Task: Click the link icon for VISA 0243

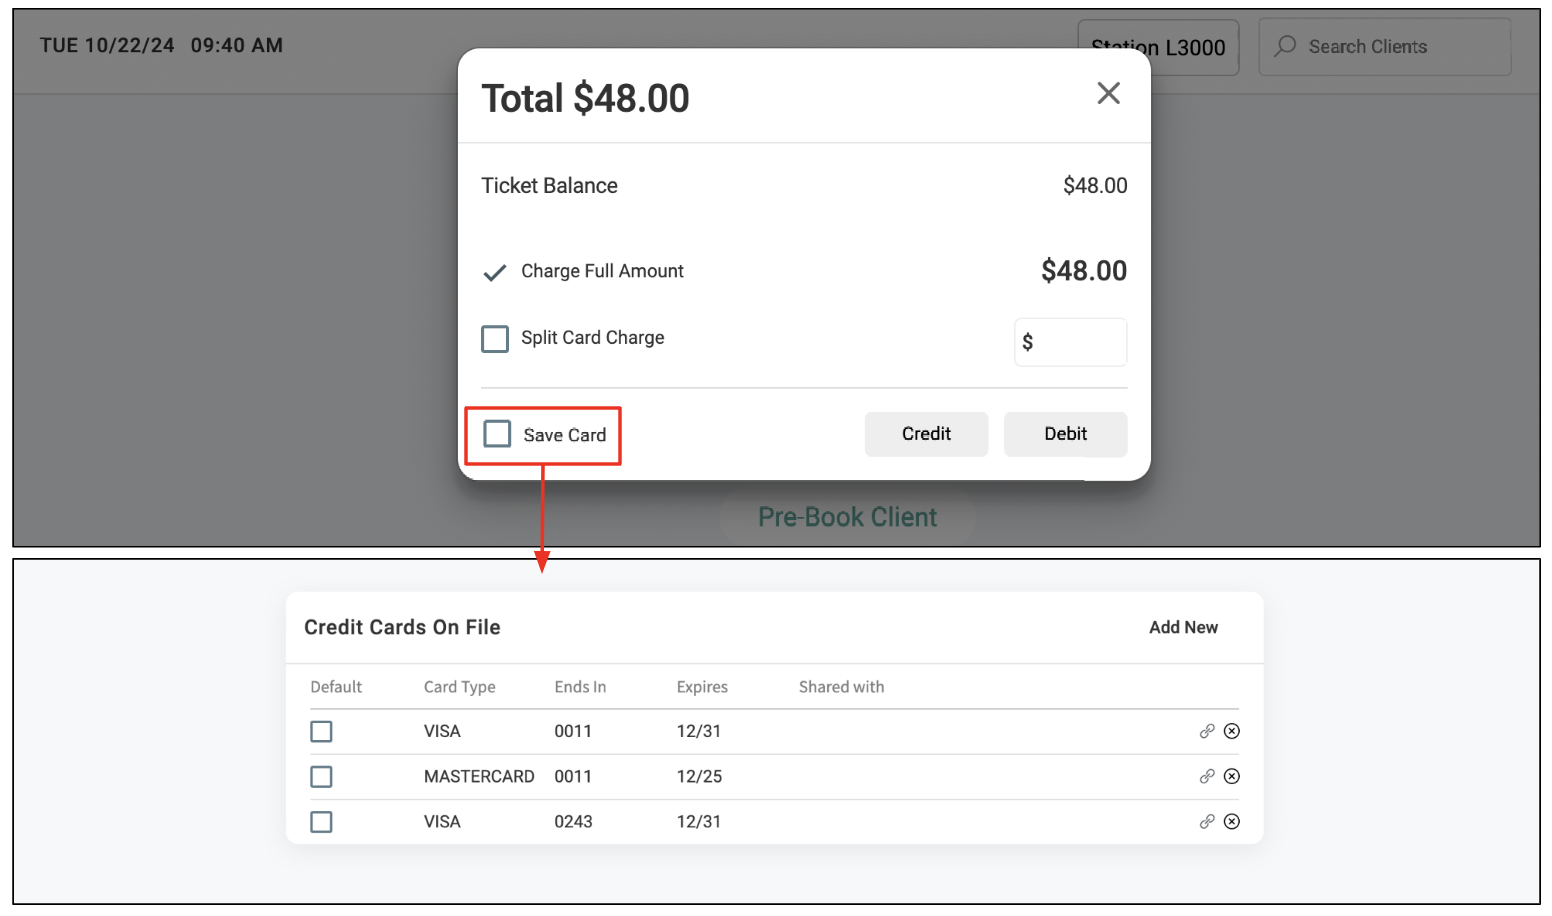Action: pos(1207,821)
